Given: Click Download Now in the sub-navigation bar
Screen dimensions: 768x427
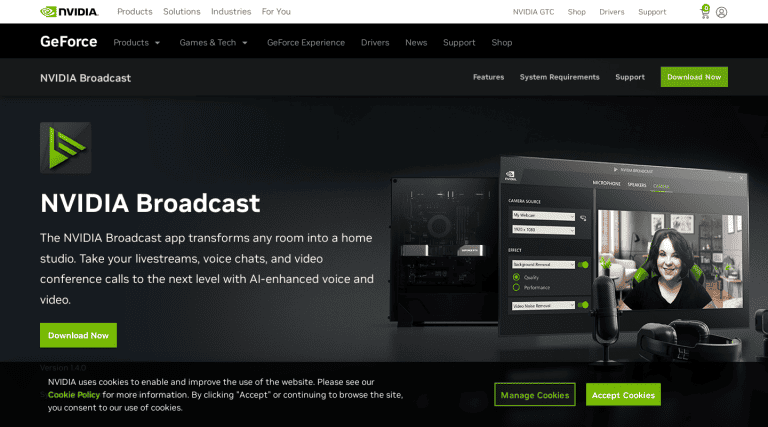Looking at the screenshot, I should tap(694, 77).
